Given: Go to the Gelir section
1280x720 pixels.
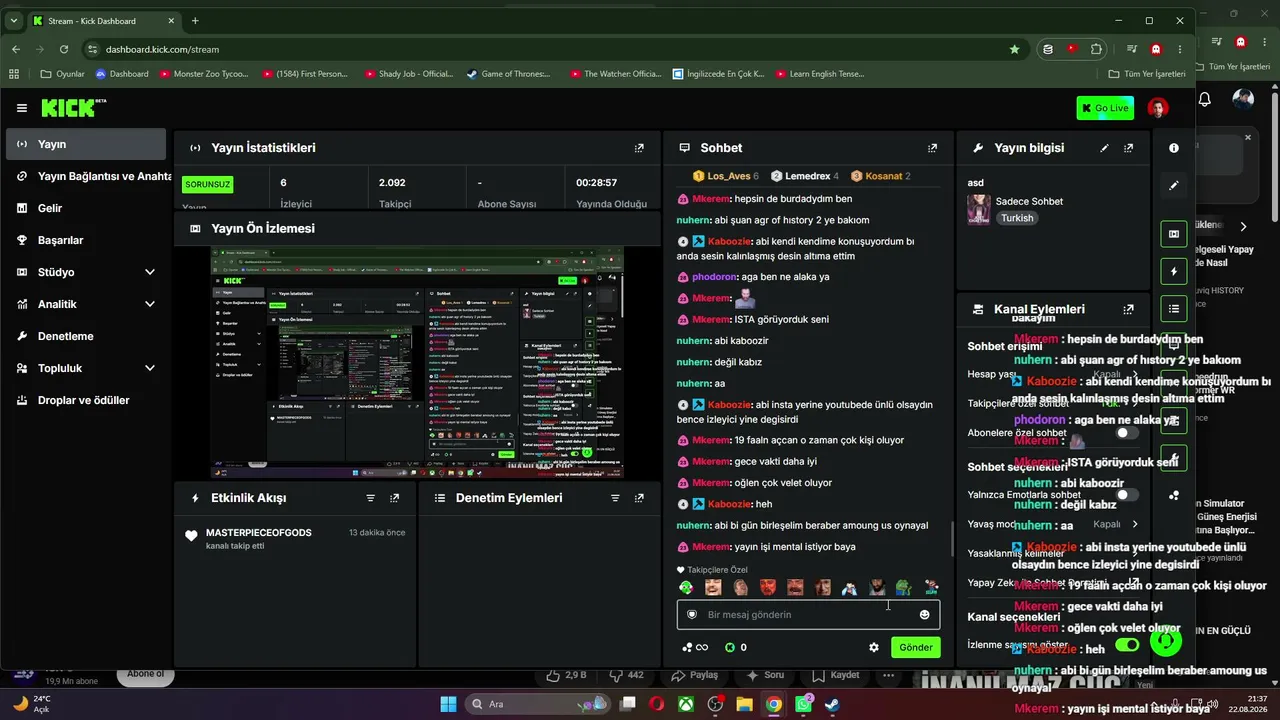Looking at the screenshot, I should pos(86,208).
